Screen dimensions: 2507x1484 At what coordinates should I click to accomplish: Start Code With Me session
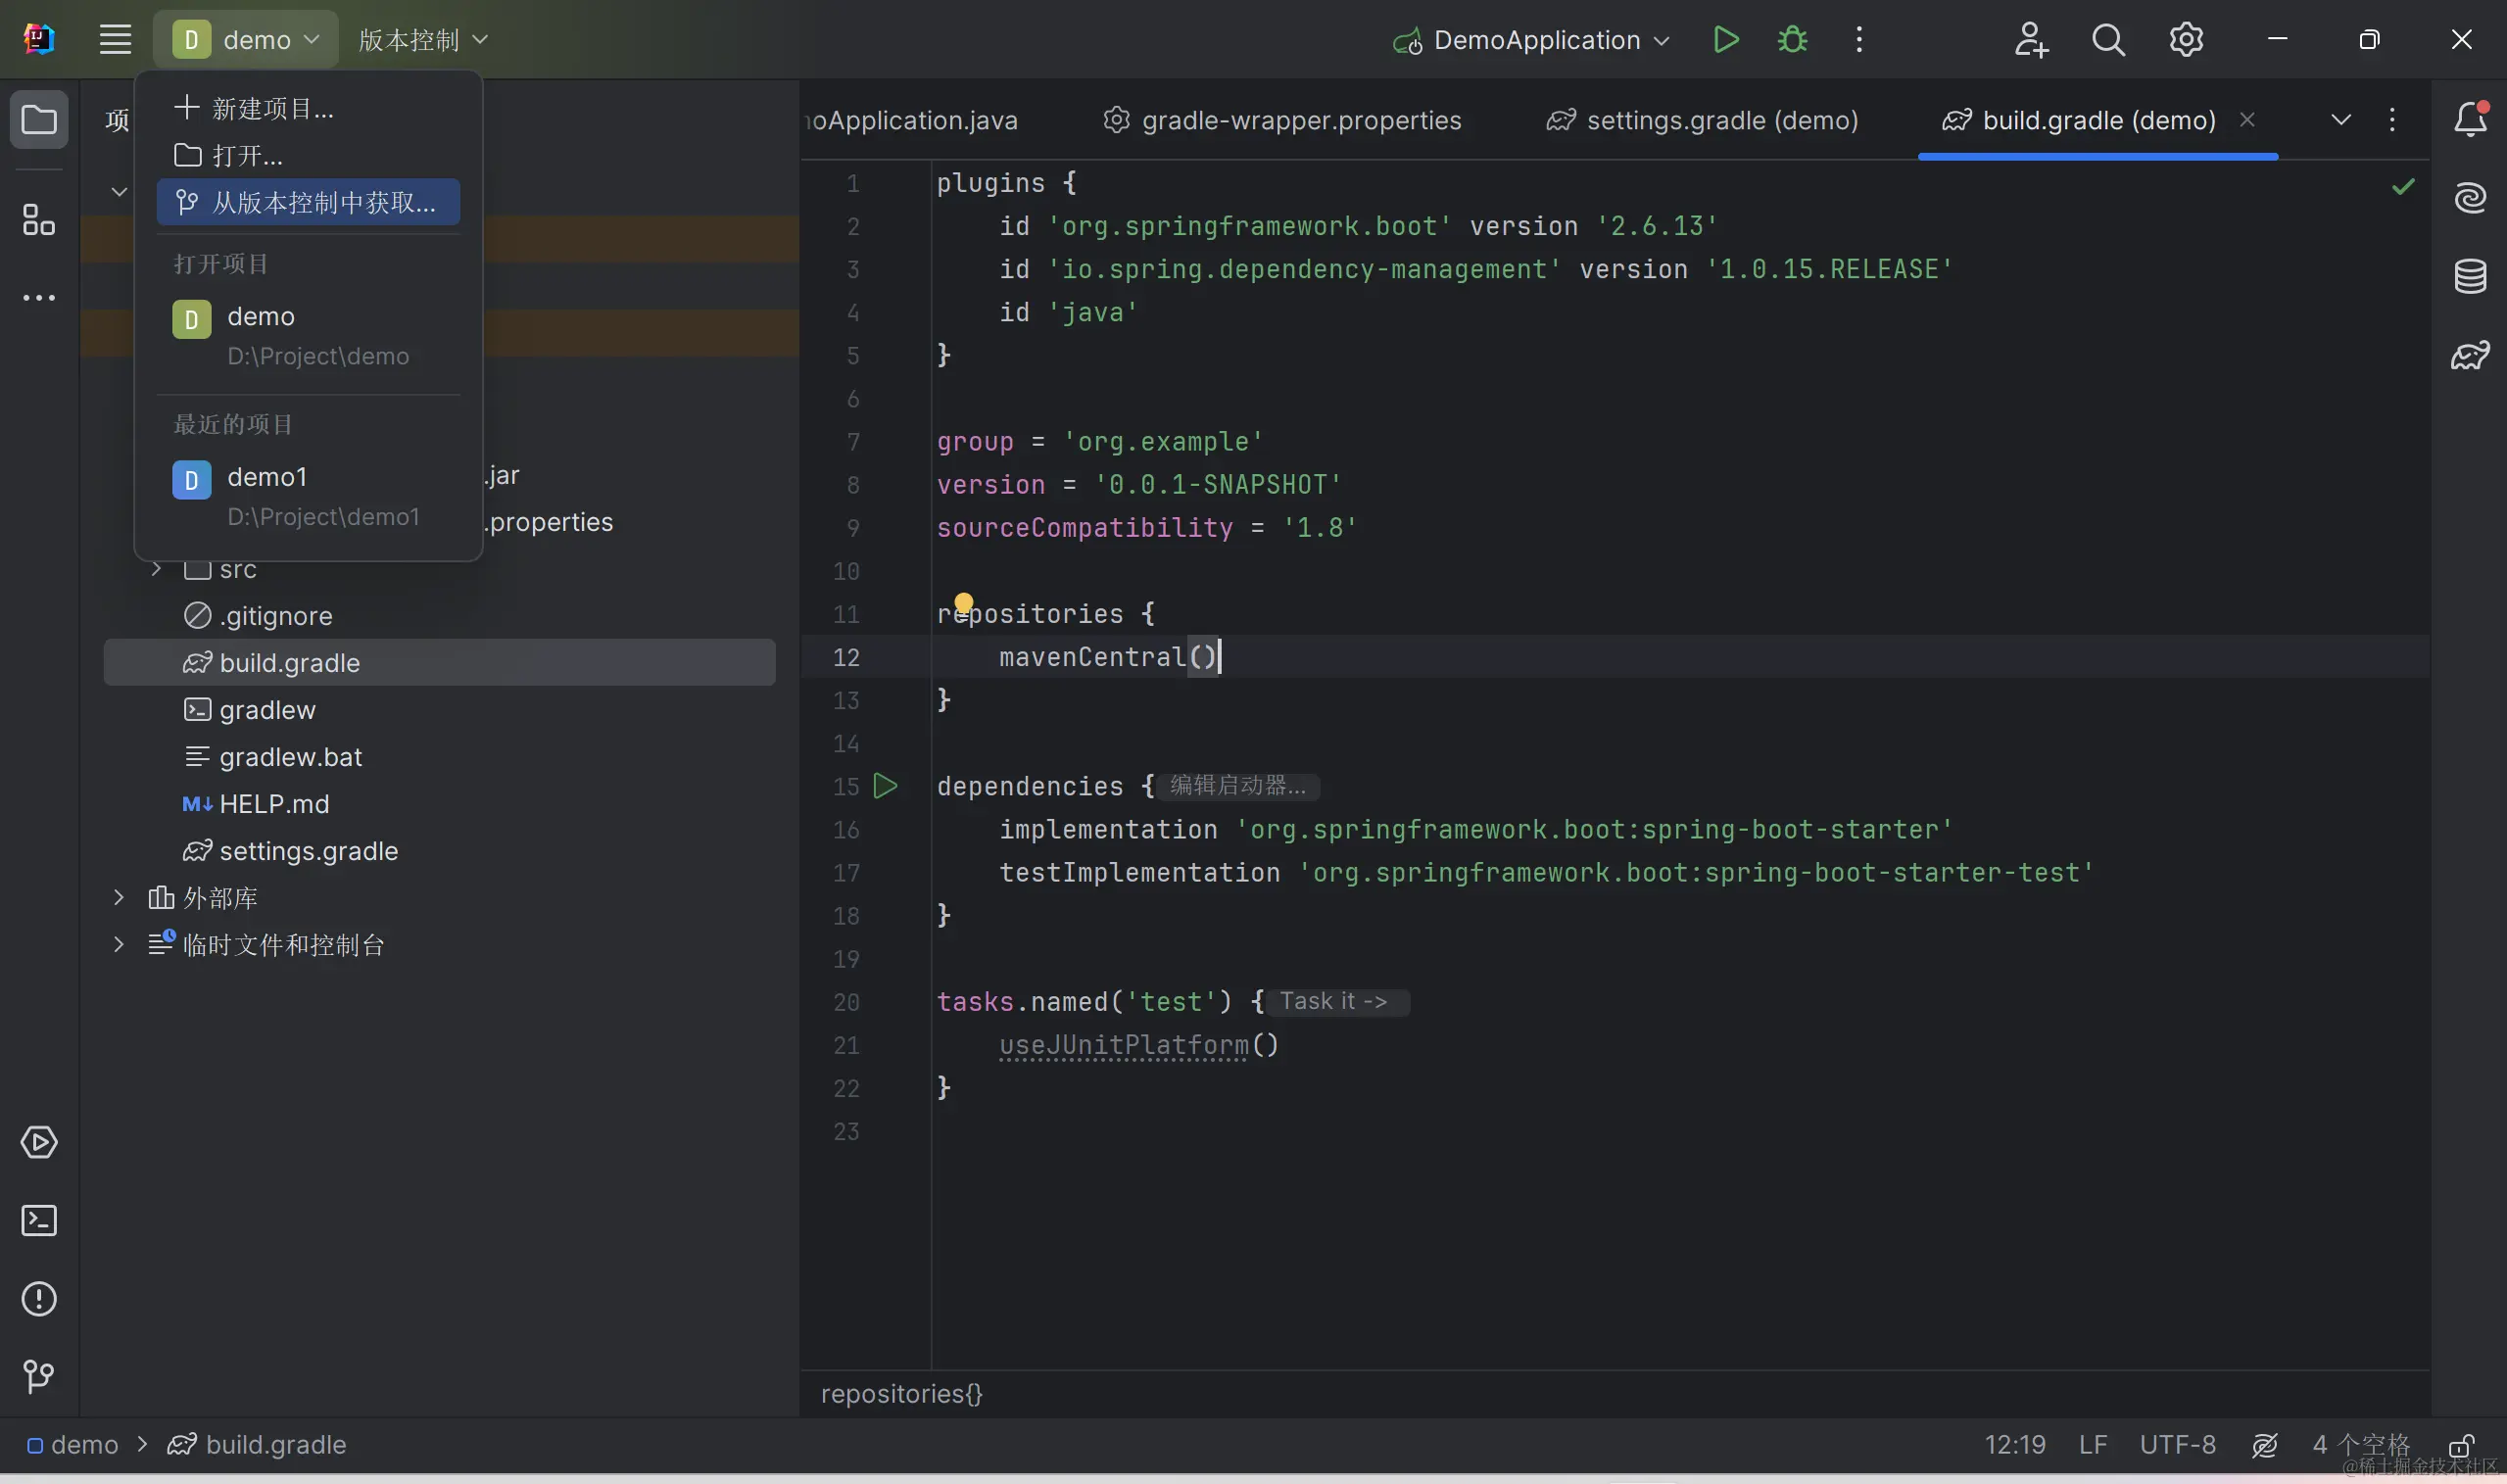[2031, 39]
